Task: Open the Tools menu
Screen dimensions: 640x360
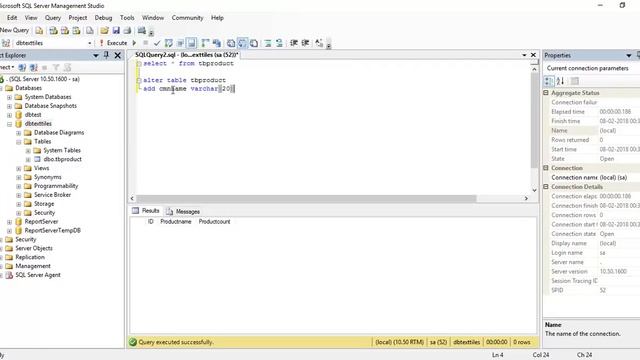Action: [x=127, y=18]
